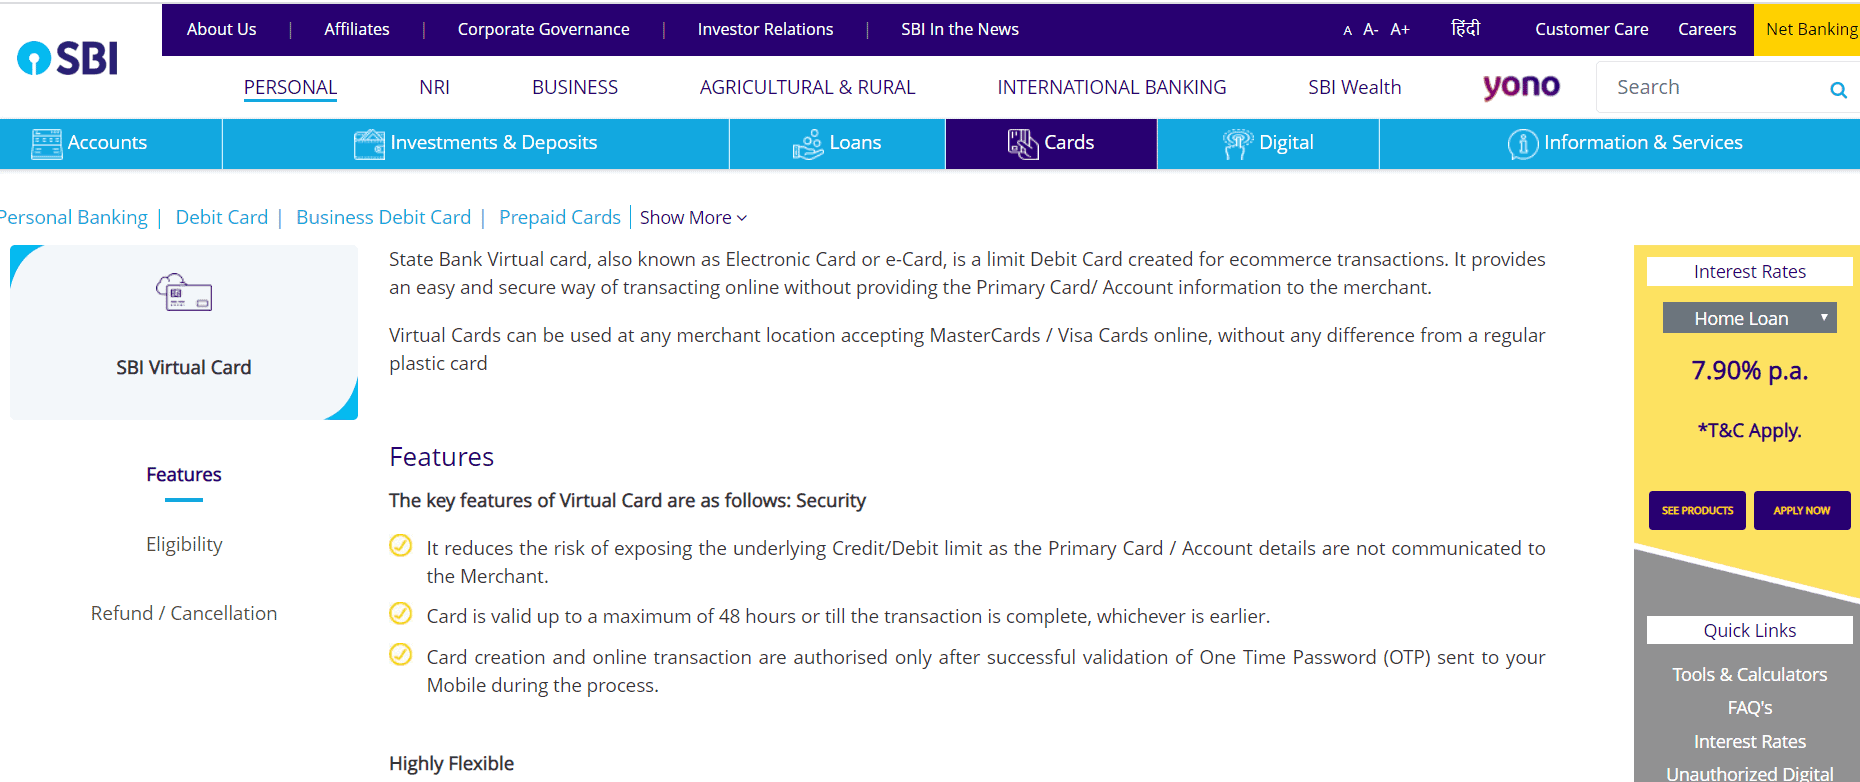Click the Information & Services icon
The height and width of the screenshot is (782, 1860).
click(1522, 143)
